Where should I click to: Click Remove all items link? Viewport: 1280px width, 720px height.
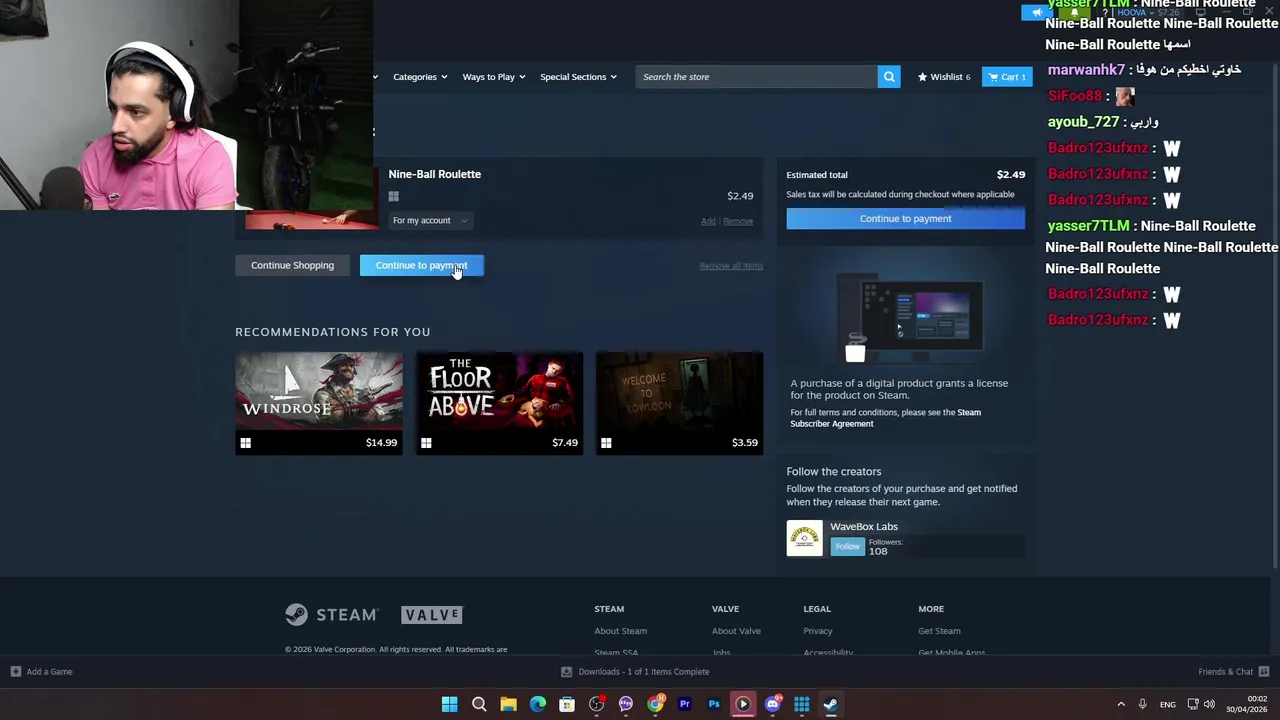[731, 266]
